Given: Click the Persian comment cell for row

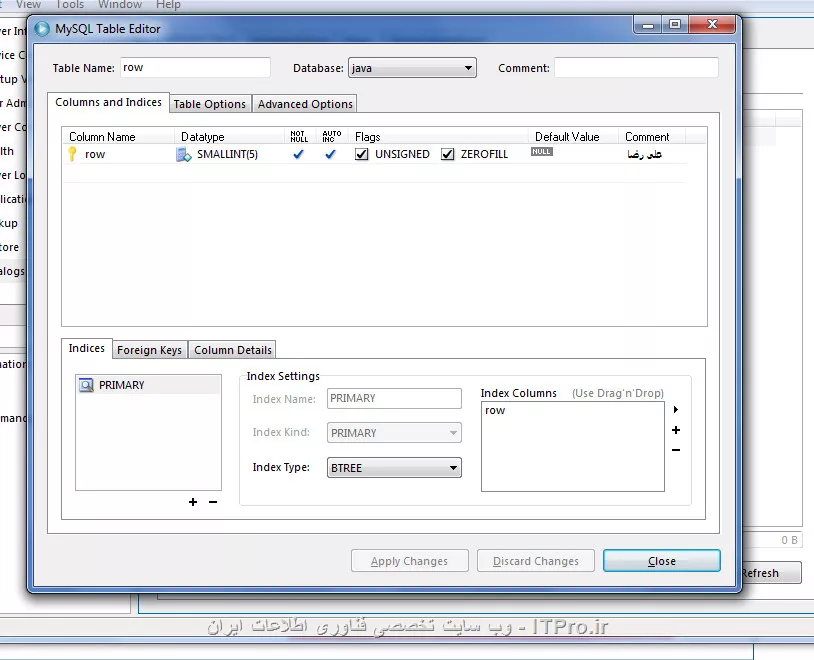Looking at the screenshot, I should (644, 154).
